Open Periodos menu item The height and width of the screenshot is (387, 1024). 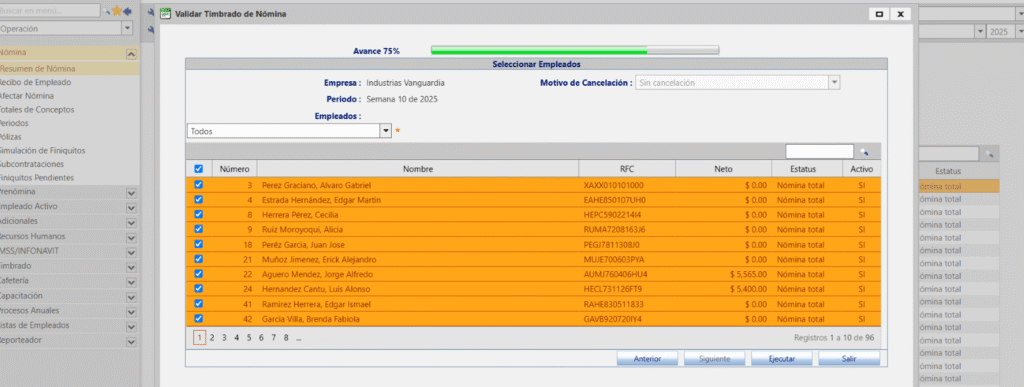click(14, 123)
